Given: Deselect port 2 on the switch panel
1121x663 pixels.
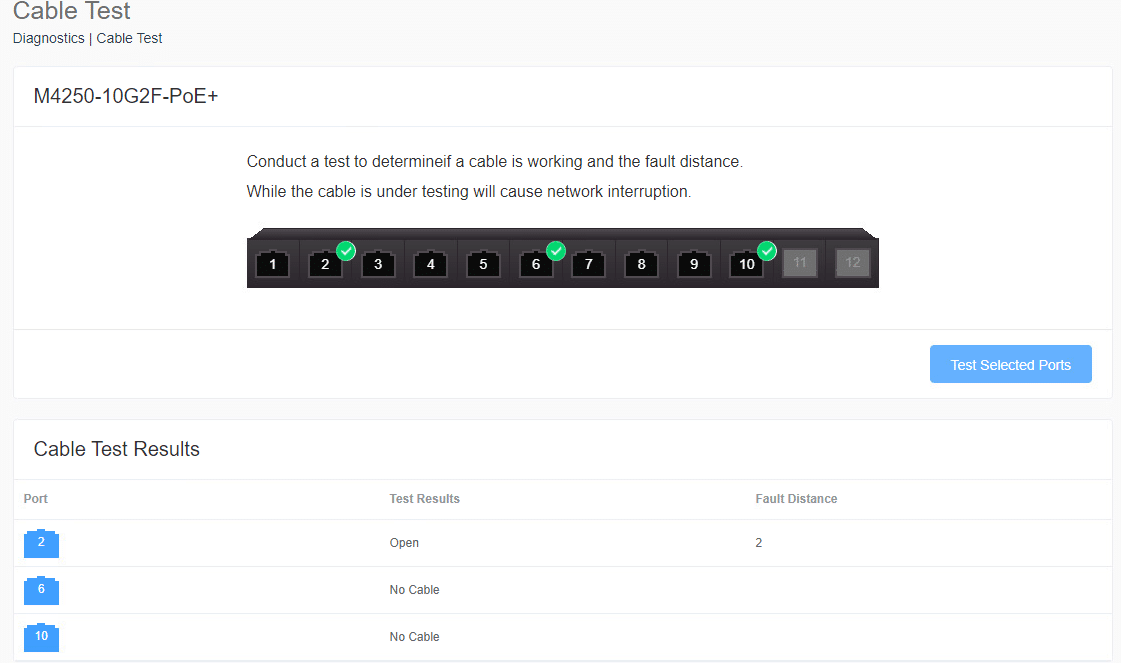Looking at the screenshot, I should [x=325, y=263].
